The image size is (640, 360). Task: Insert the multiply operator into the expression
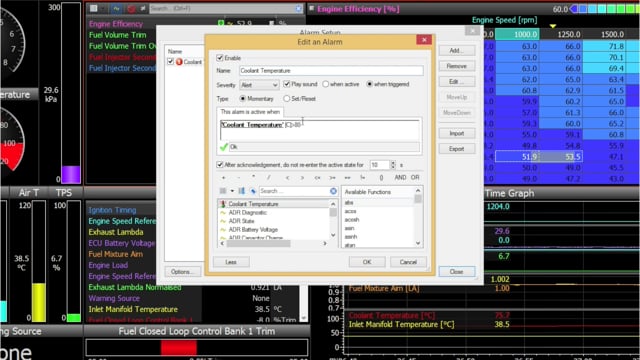(254, 178)
